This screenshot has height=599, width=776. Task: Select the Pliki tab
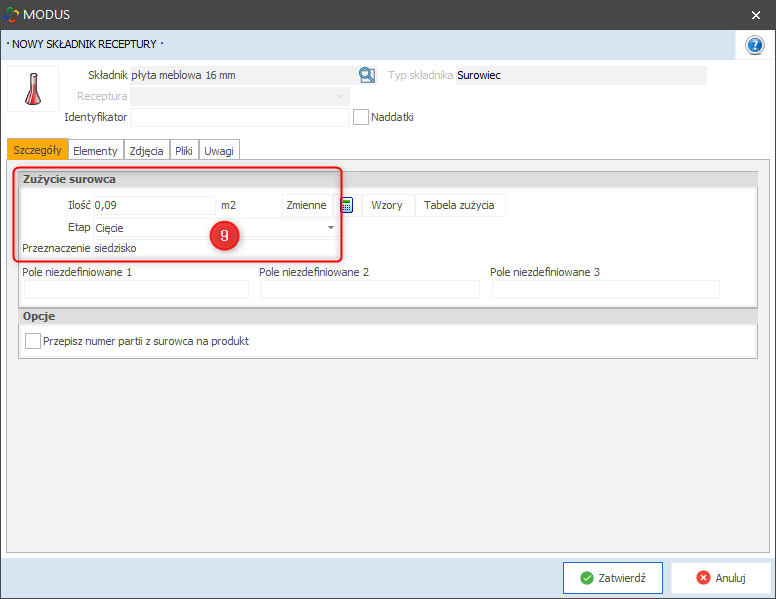coord(184,150)
